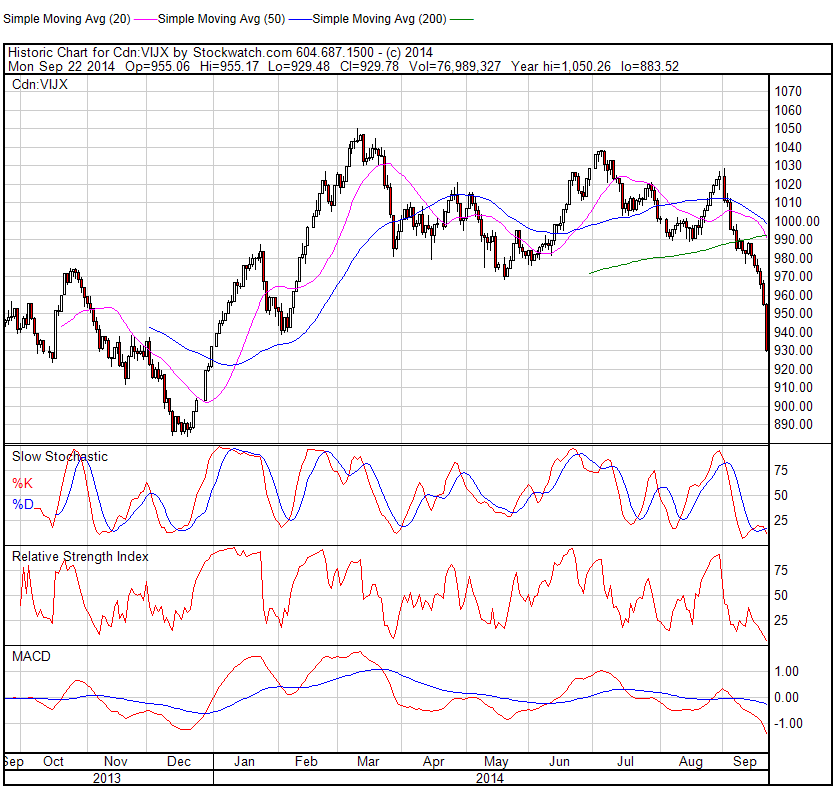Select the Slow Stochastic panel title
The width and height of the screenshot is (839, 792).
click(x=59, y=456)
